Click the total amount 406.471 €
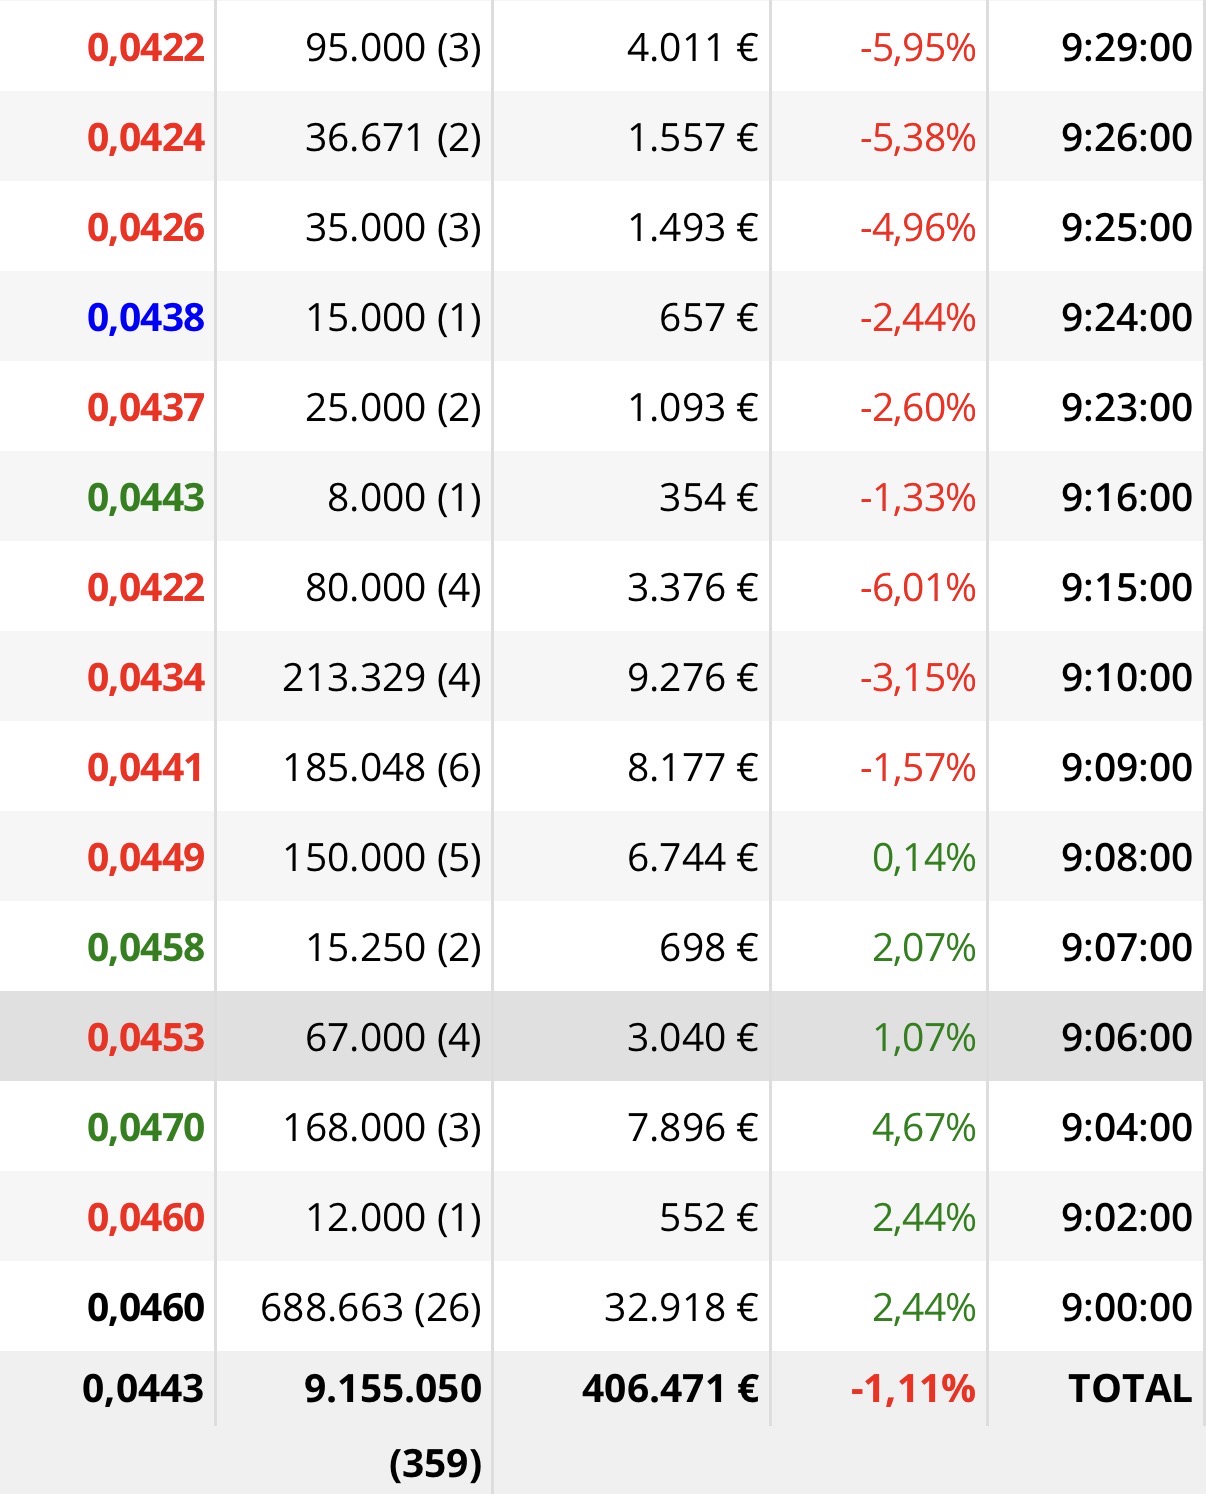The height and width of the screenshot is (1494, 1206). coord(671,1389)
